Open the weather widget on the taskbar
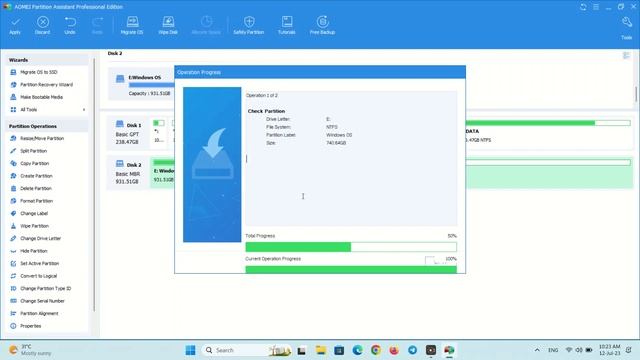The image size is (640, 360). coord(31,350)
